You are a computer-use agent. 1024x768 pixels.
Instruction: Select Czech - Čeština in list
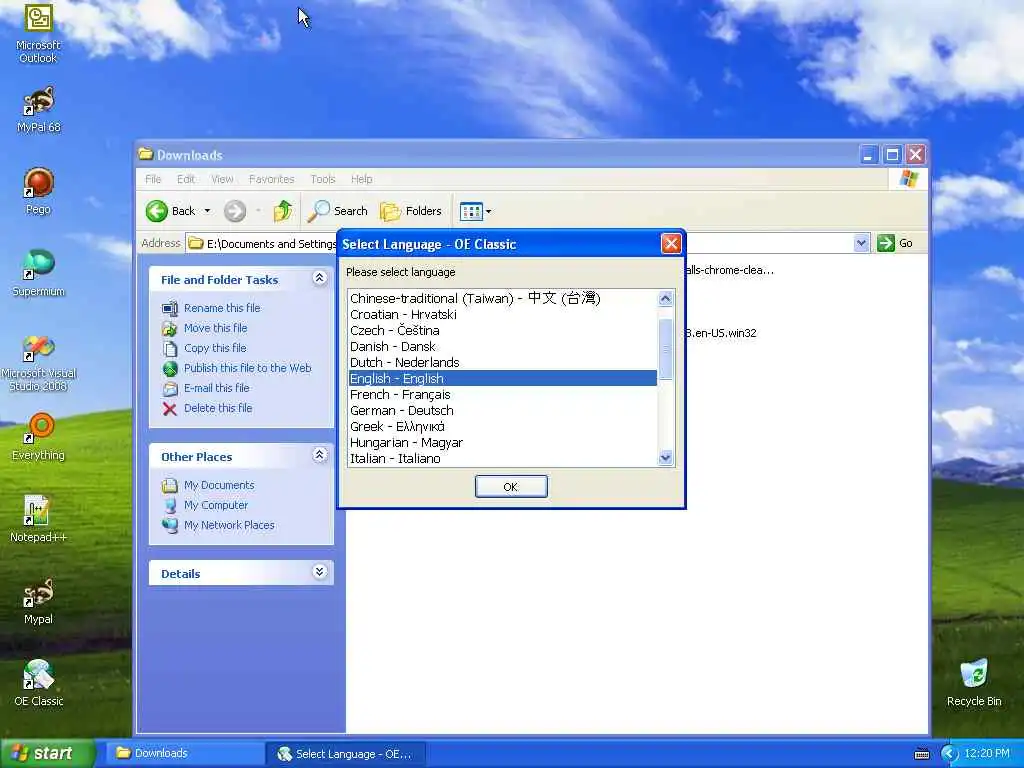(503, 330)
